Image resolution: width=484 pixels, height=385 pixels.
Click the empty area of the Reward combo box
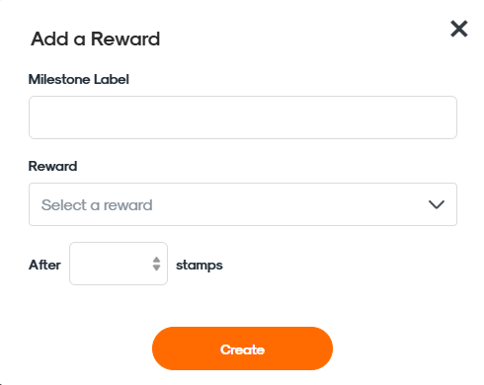[x=287, y=204]
